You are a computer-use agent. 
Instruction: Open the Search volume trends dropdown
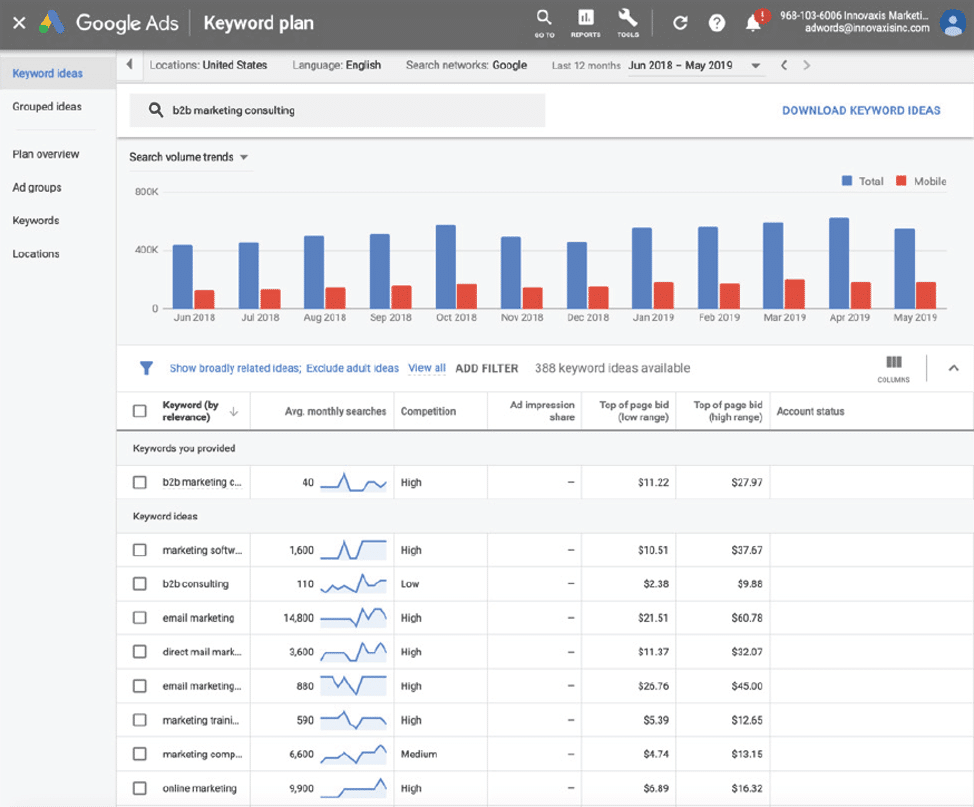pos(189,157)
